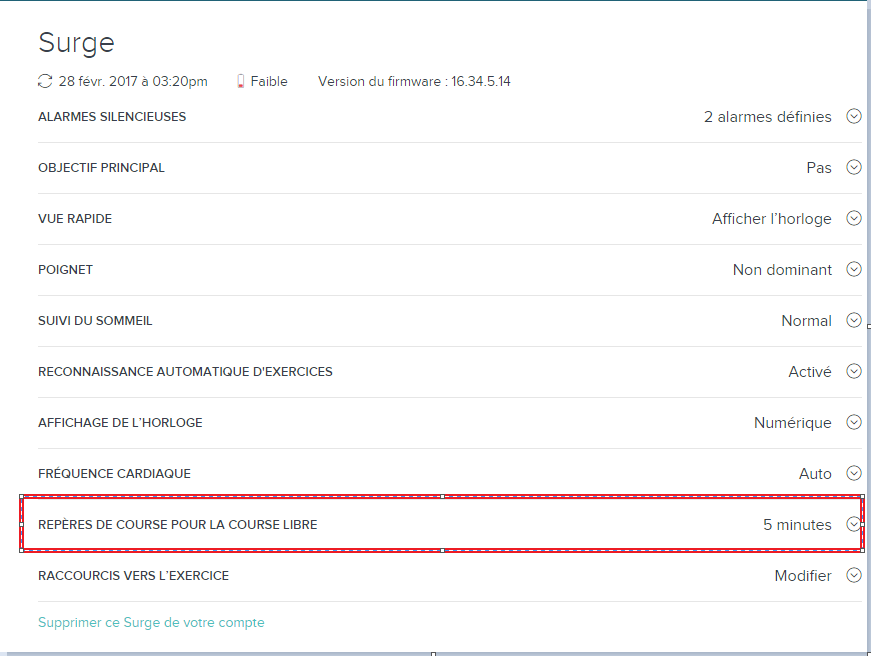Image resolution: width=871 pixels, height=656 pixels.
Task: Click the 'Activé' value
Action: point(810,372)
